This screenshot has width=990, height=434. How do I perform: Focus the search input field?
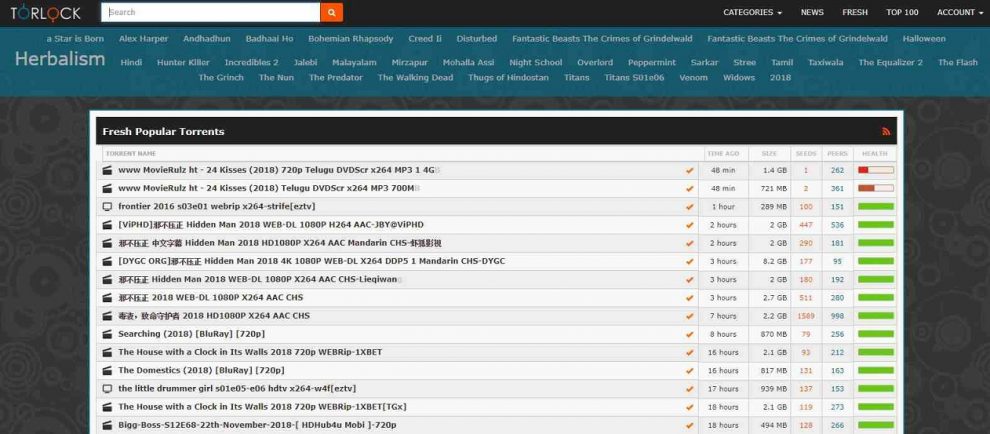tap(210, 12)
